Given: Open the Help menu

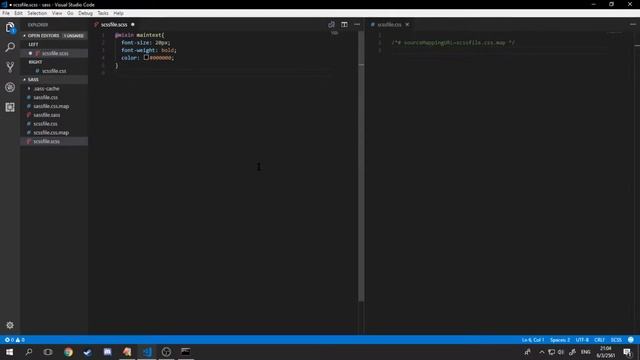Looking at the screenshot, I should [118, 13].
